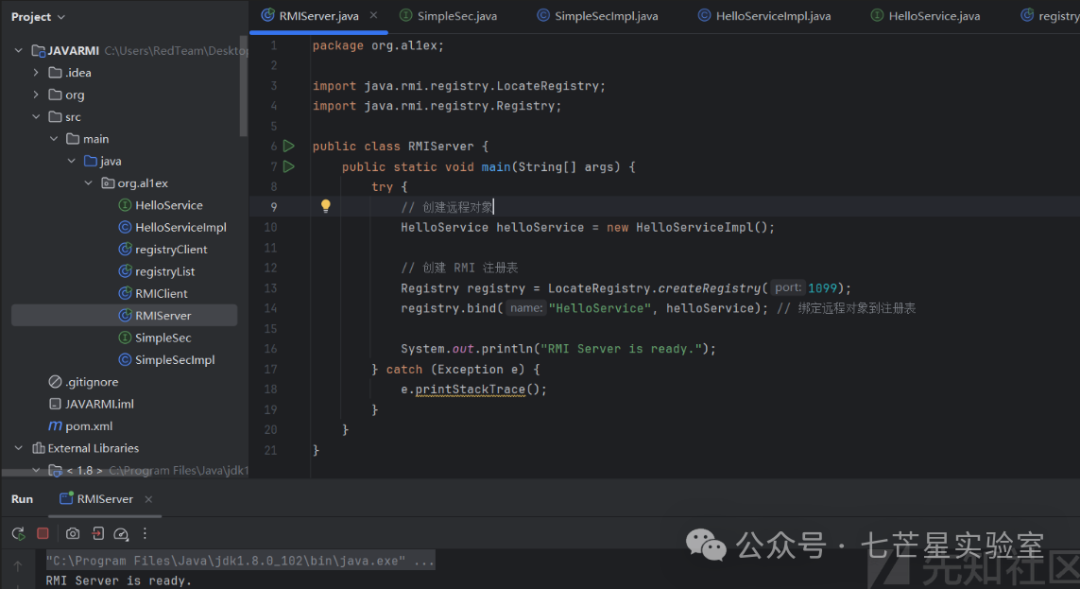Click the profiler gauge icon in Run toolbar
1080x589 pixels.
(x=121, y=533)
